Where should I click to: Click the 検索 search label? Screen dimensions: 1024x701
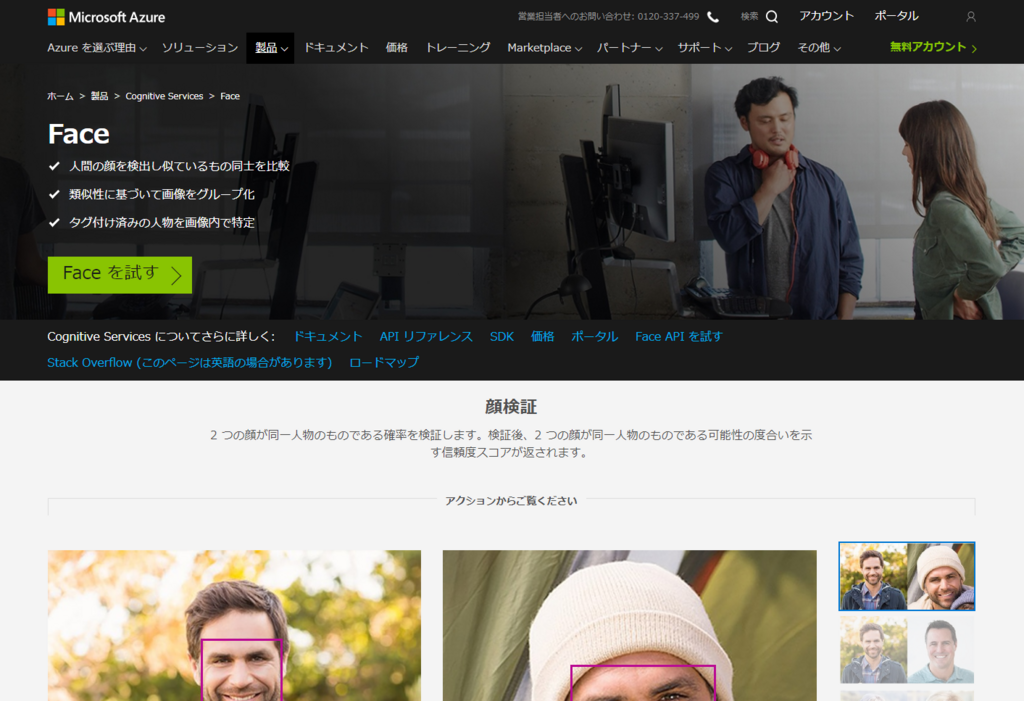[749, 16]
